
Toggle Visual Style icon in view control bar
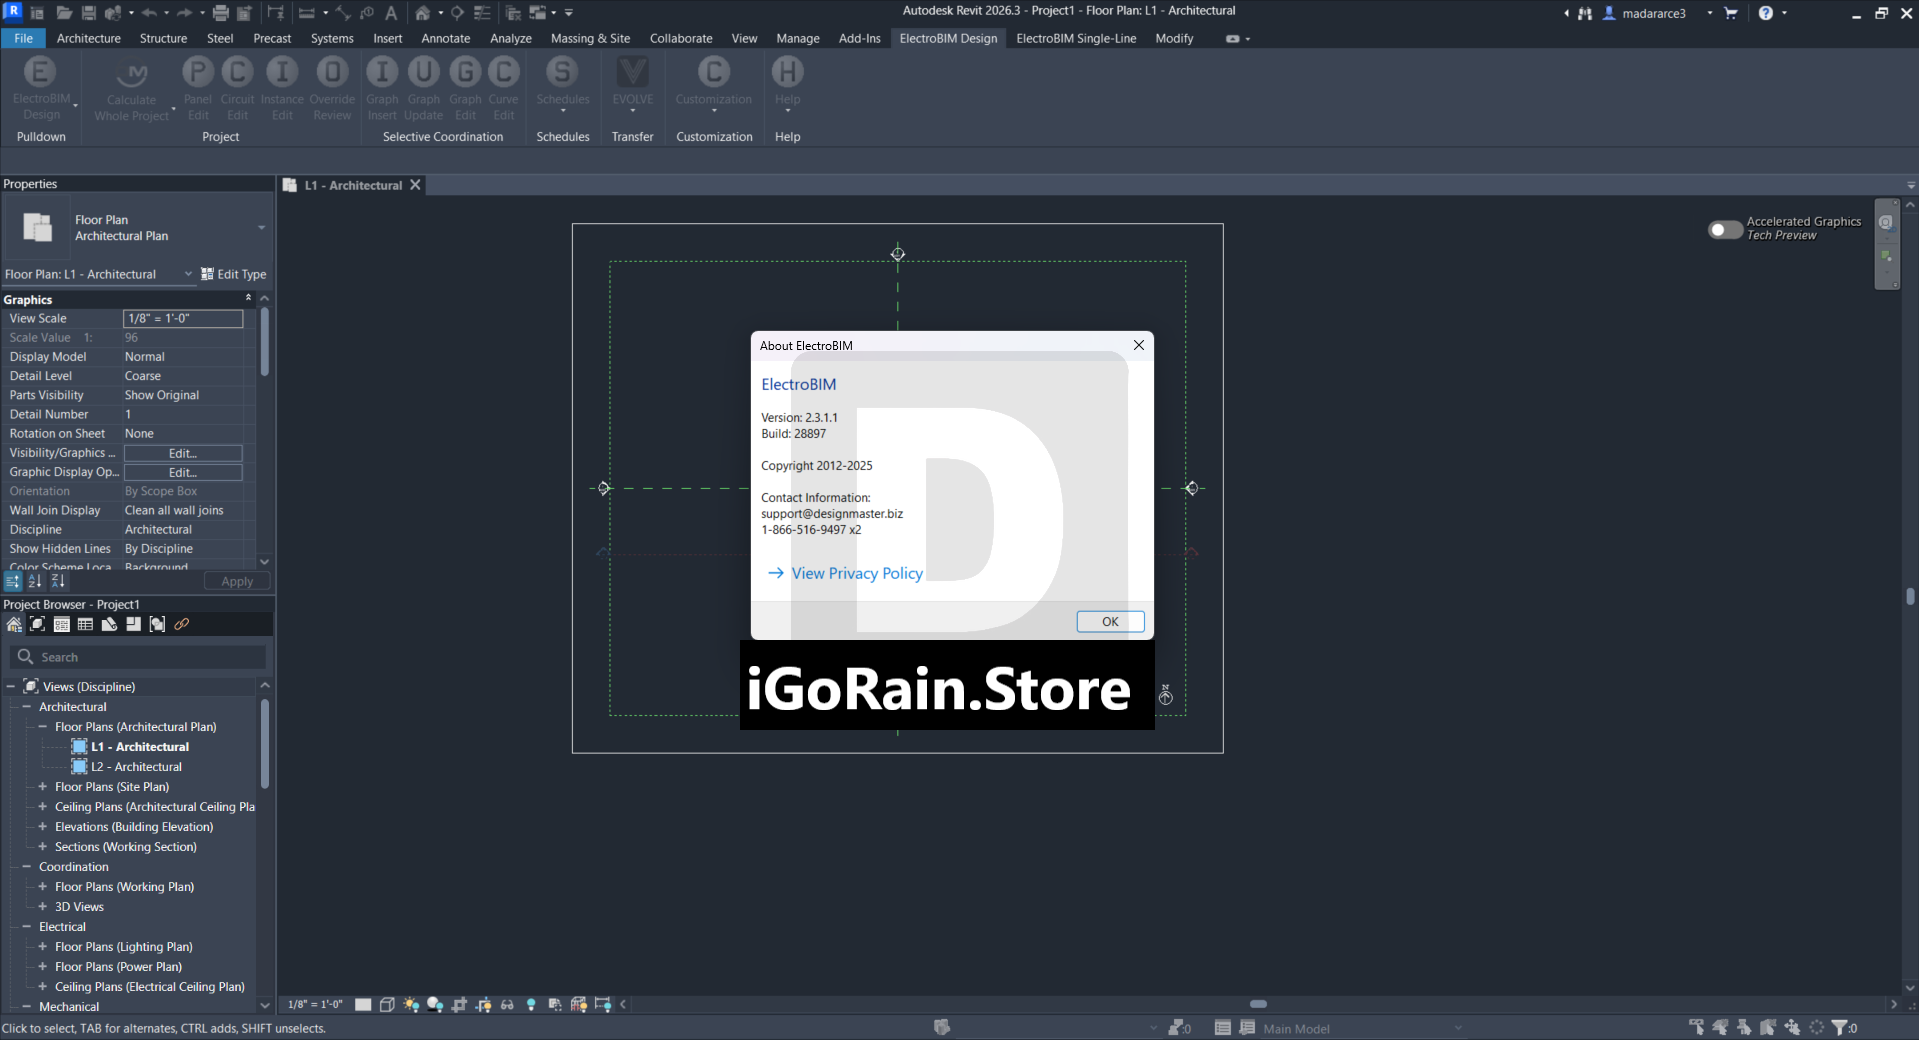click(387, 1004)
